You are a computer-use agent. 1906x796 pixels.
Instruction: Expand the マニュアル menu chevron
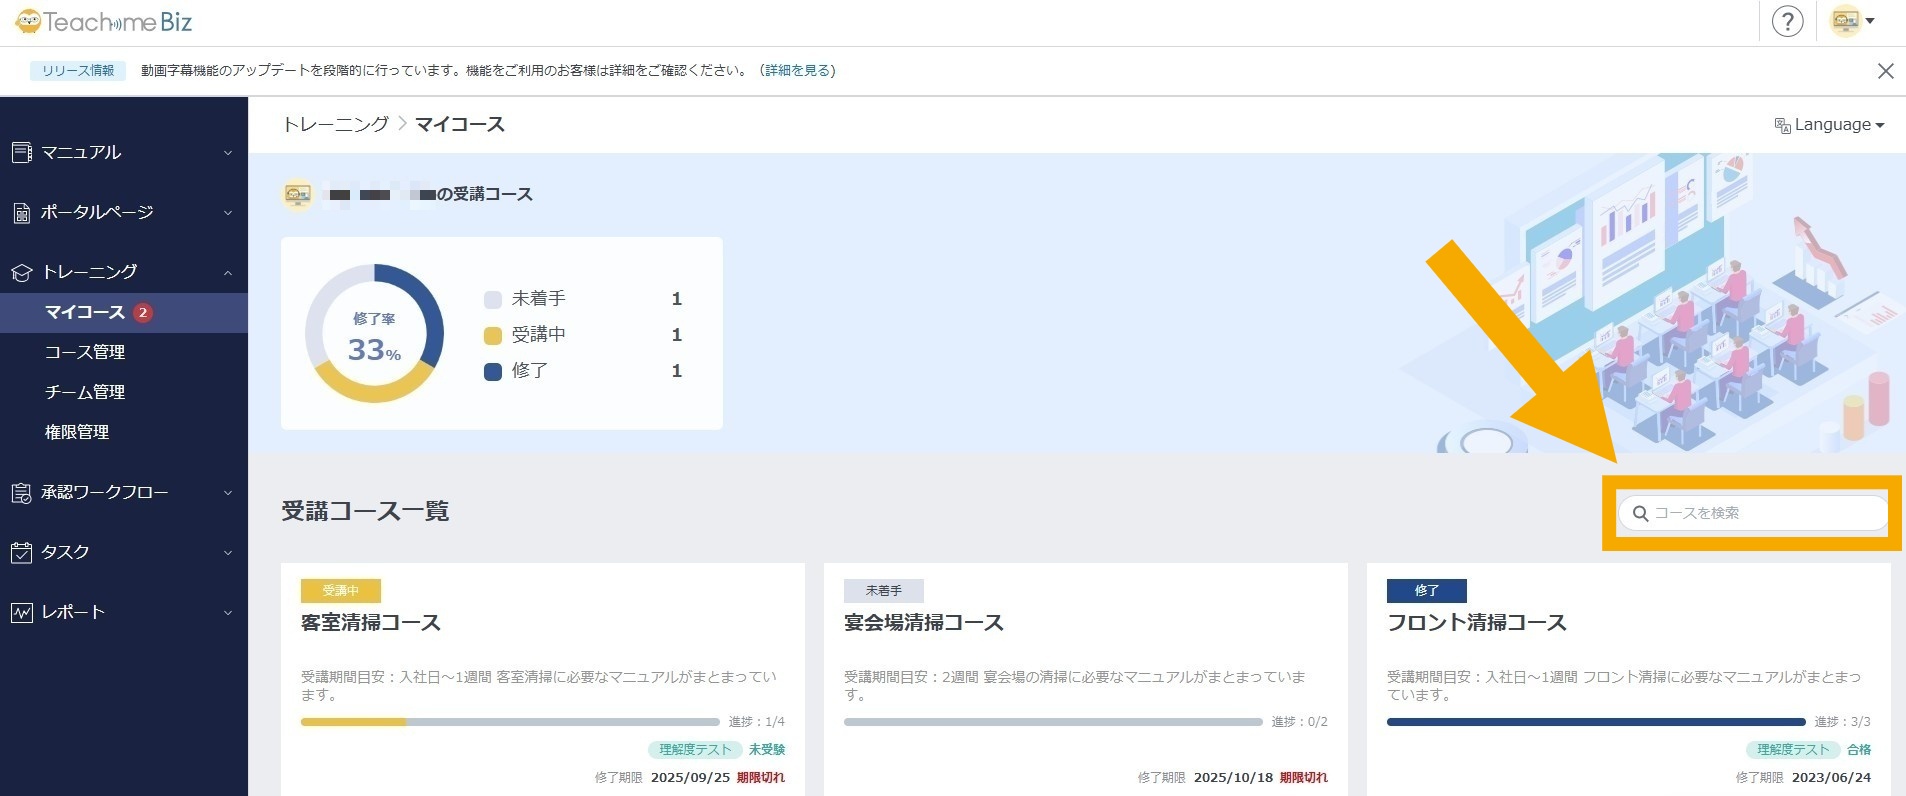coord(228,153)
